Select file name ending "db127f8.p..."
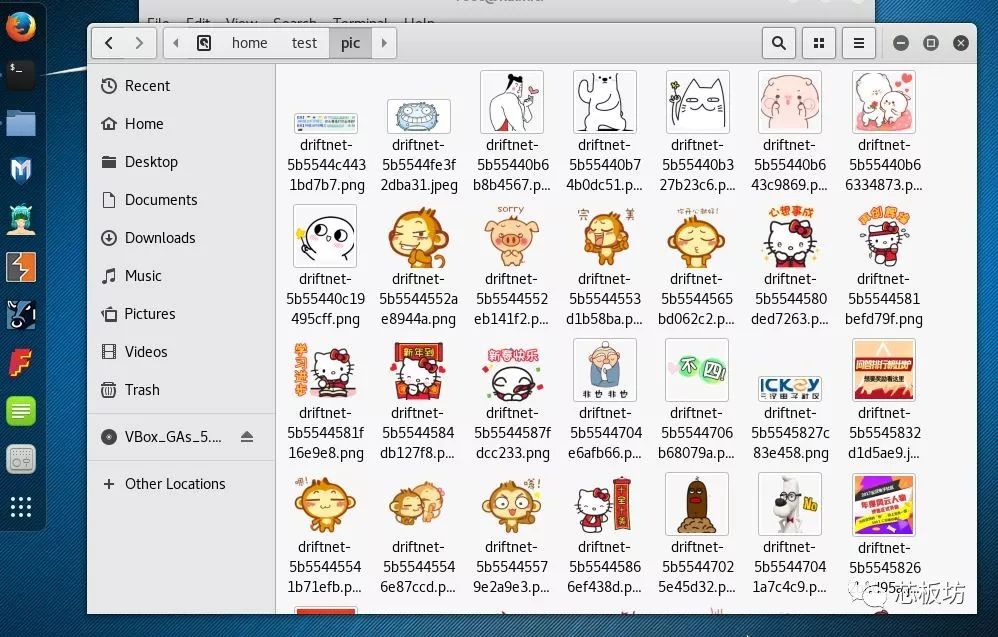The width and height of the screenshot is (998, 637). pos(418,433)
